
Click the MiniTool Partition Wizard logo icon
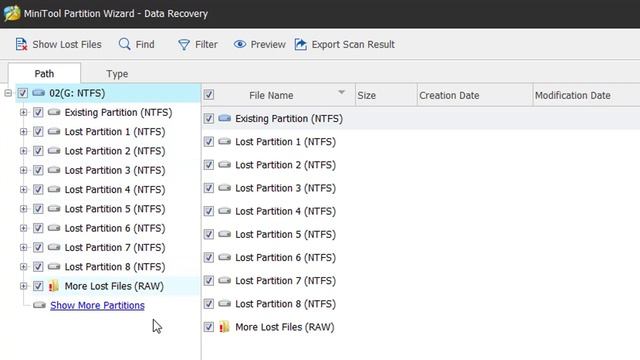12,13
